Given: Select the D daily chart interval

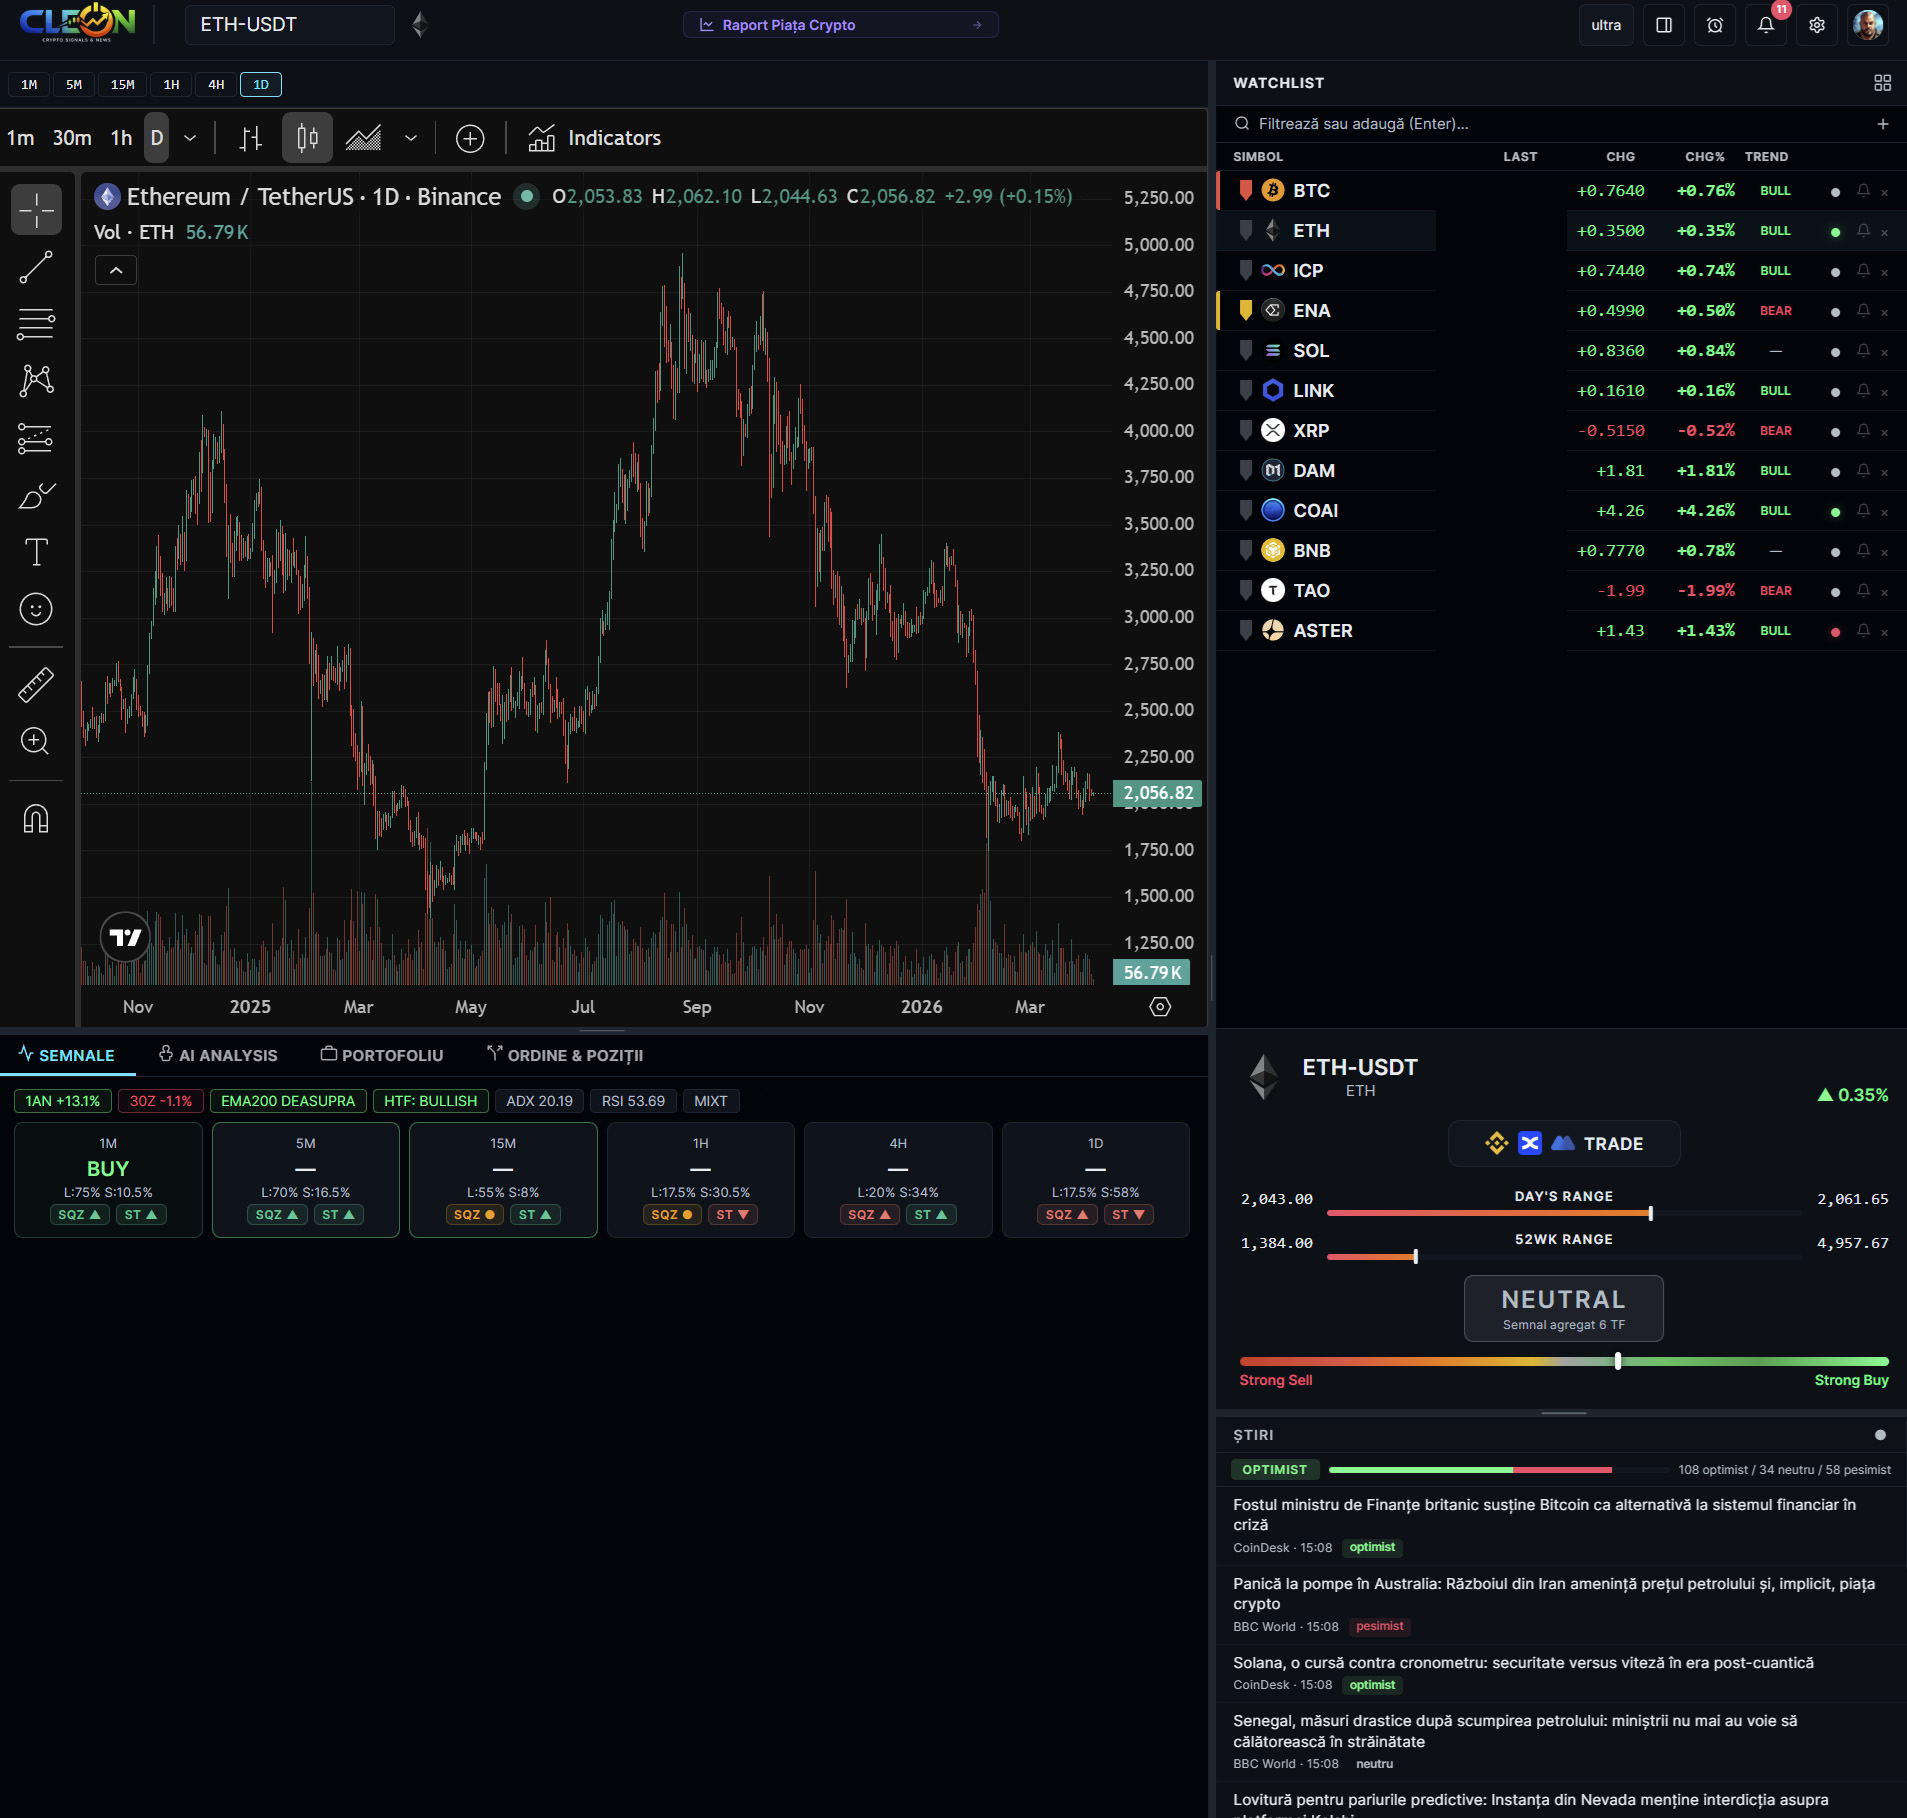Looking at the screenshot, I should point(157,138).
